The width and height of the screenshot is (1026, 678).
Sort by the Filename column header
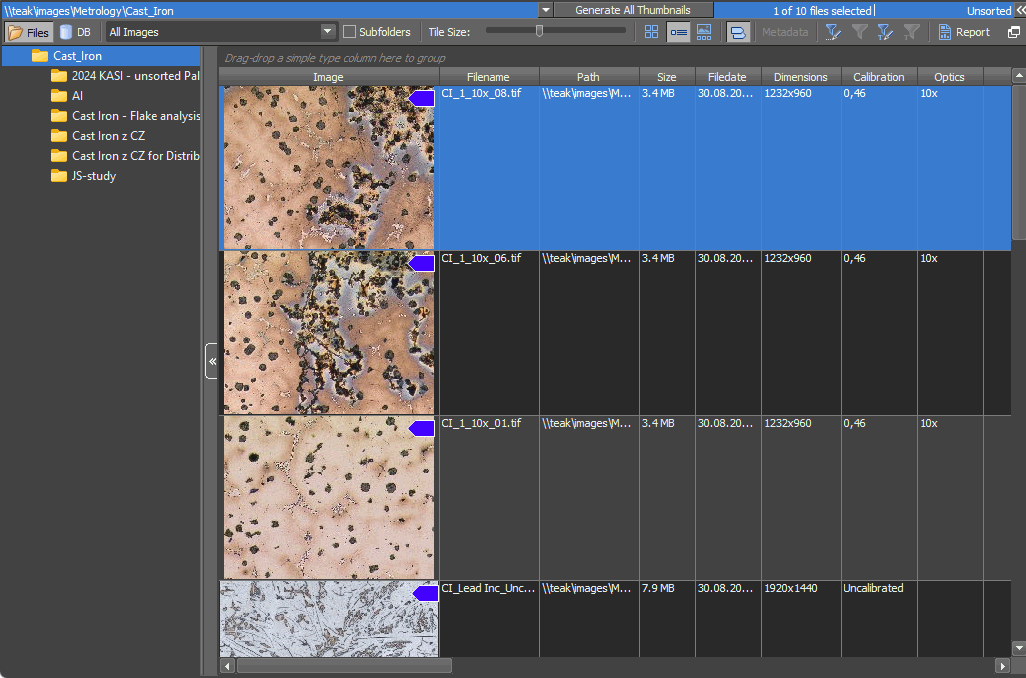coord(488,77)
